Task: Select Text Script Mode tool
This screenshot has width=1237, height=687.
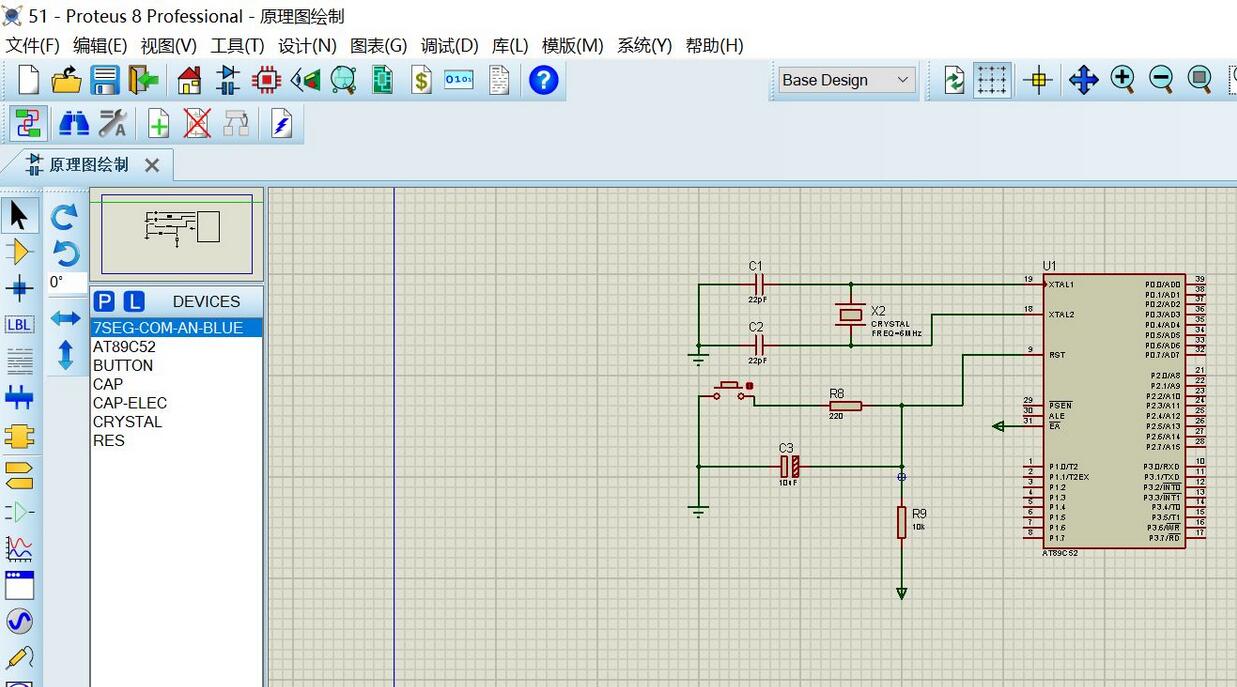Action: coord(19,361)
